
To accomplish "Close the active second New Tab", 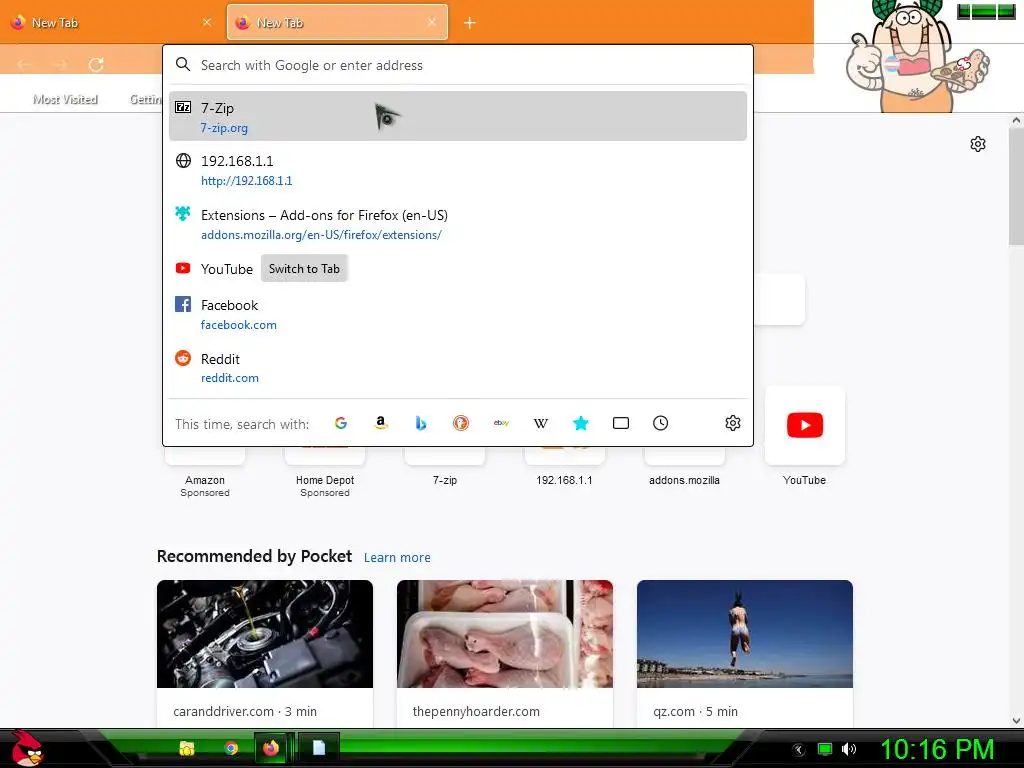I will (432, 22).
